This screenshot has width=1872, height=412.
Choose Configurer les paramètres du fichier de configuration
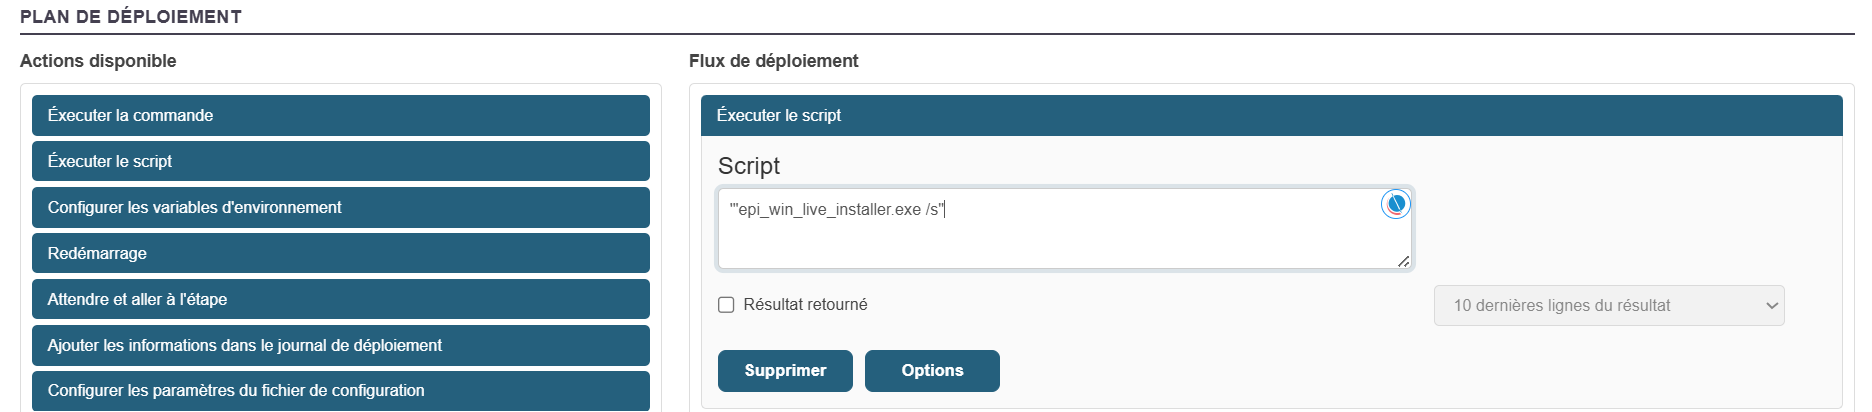340,390
